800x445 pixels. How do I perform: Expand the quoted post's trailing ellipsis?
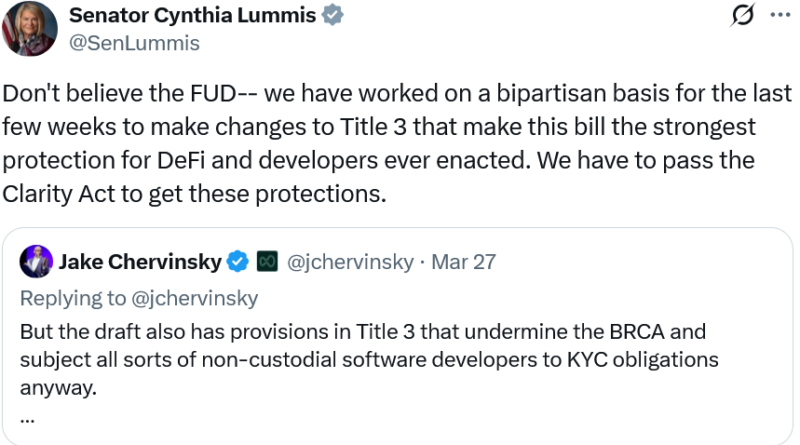tap(26, 415)
